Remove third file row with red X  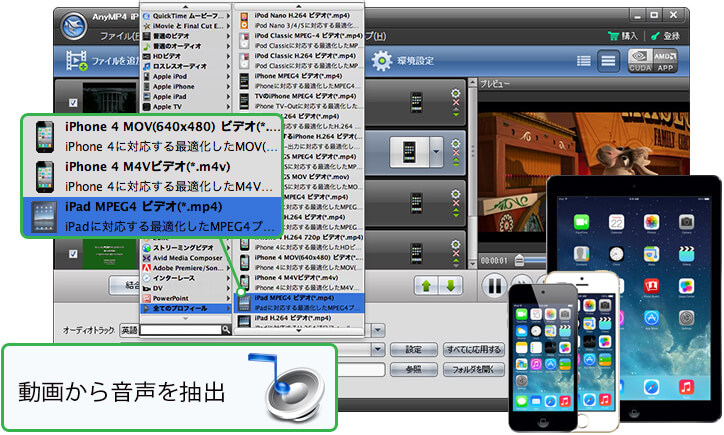click(456, 203)
